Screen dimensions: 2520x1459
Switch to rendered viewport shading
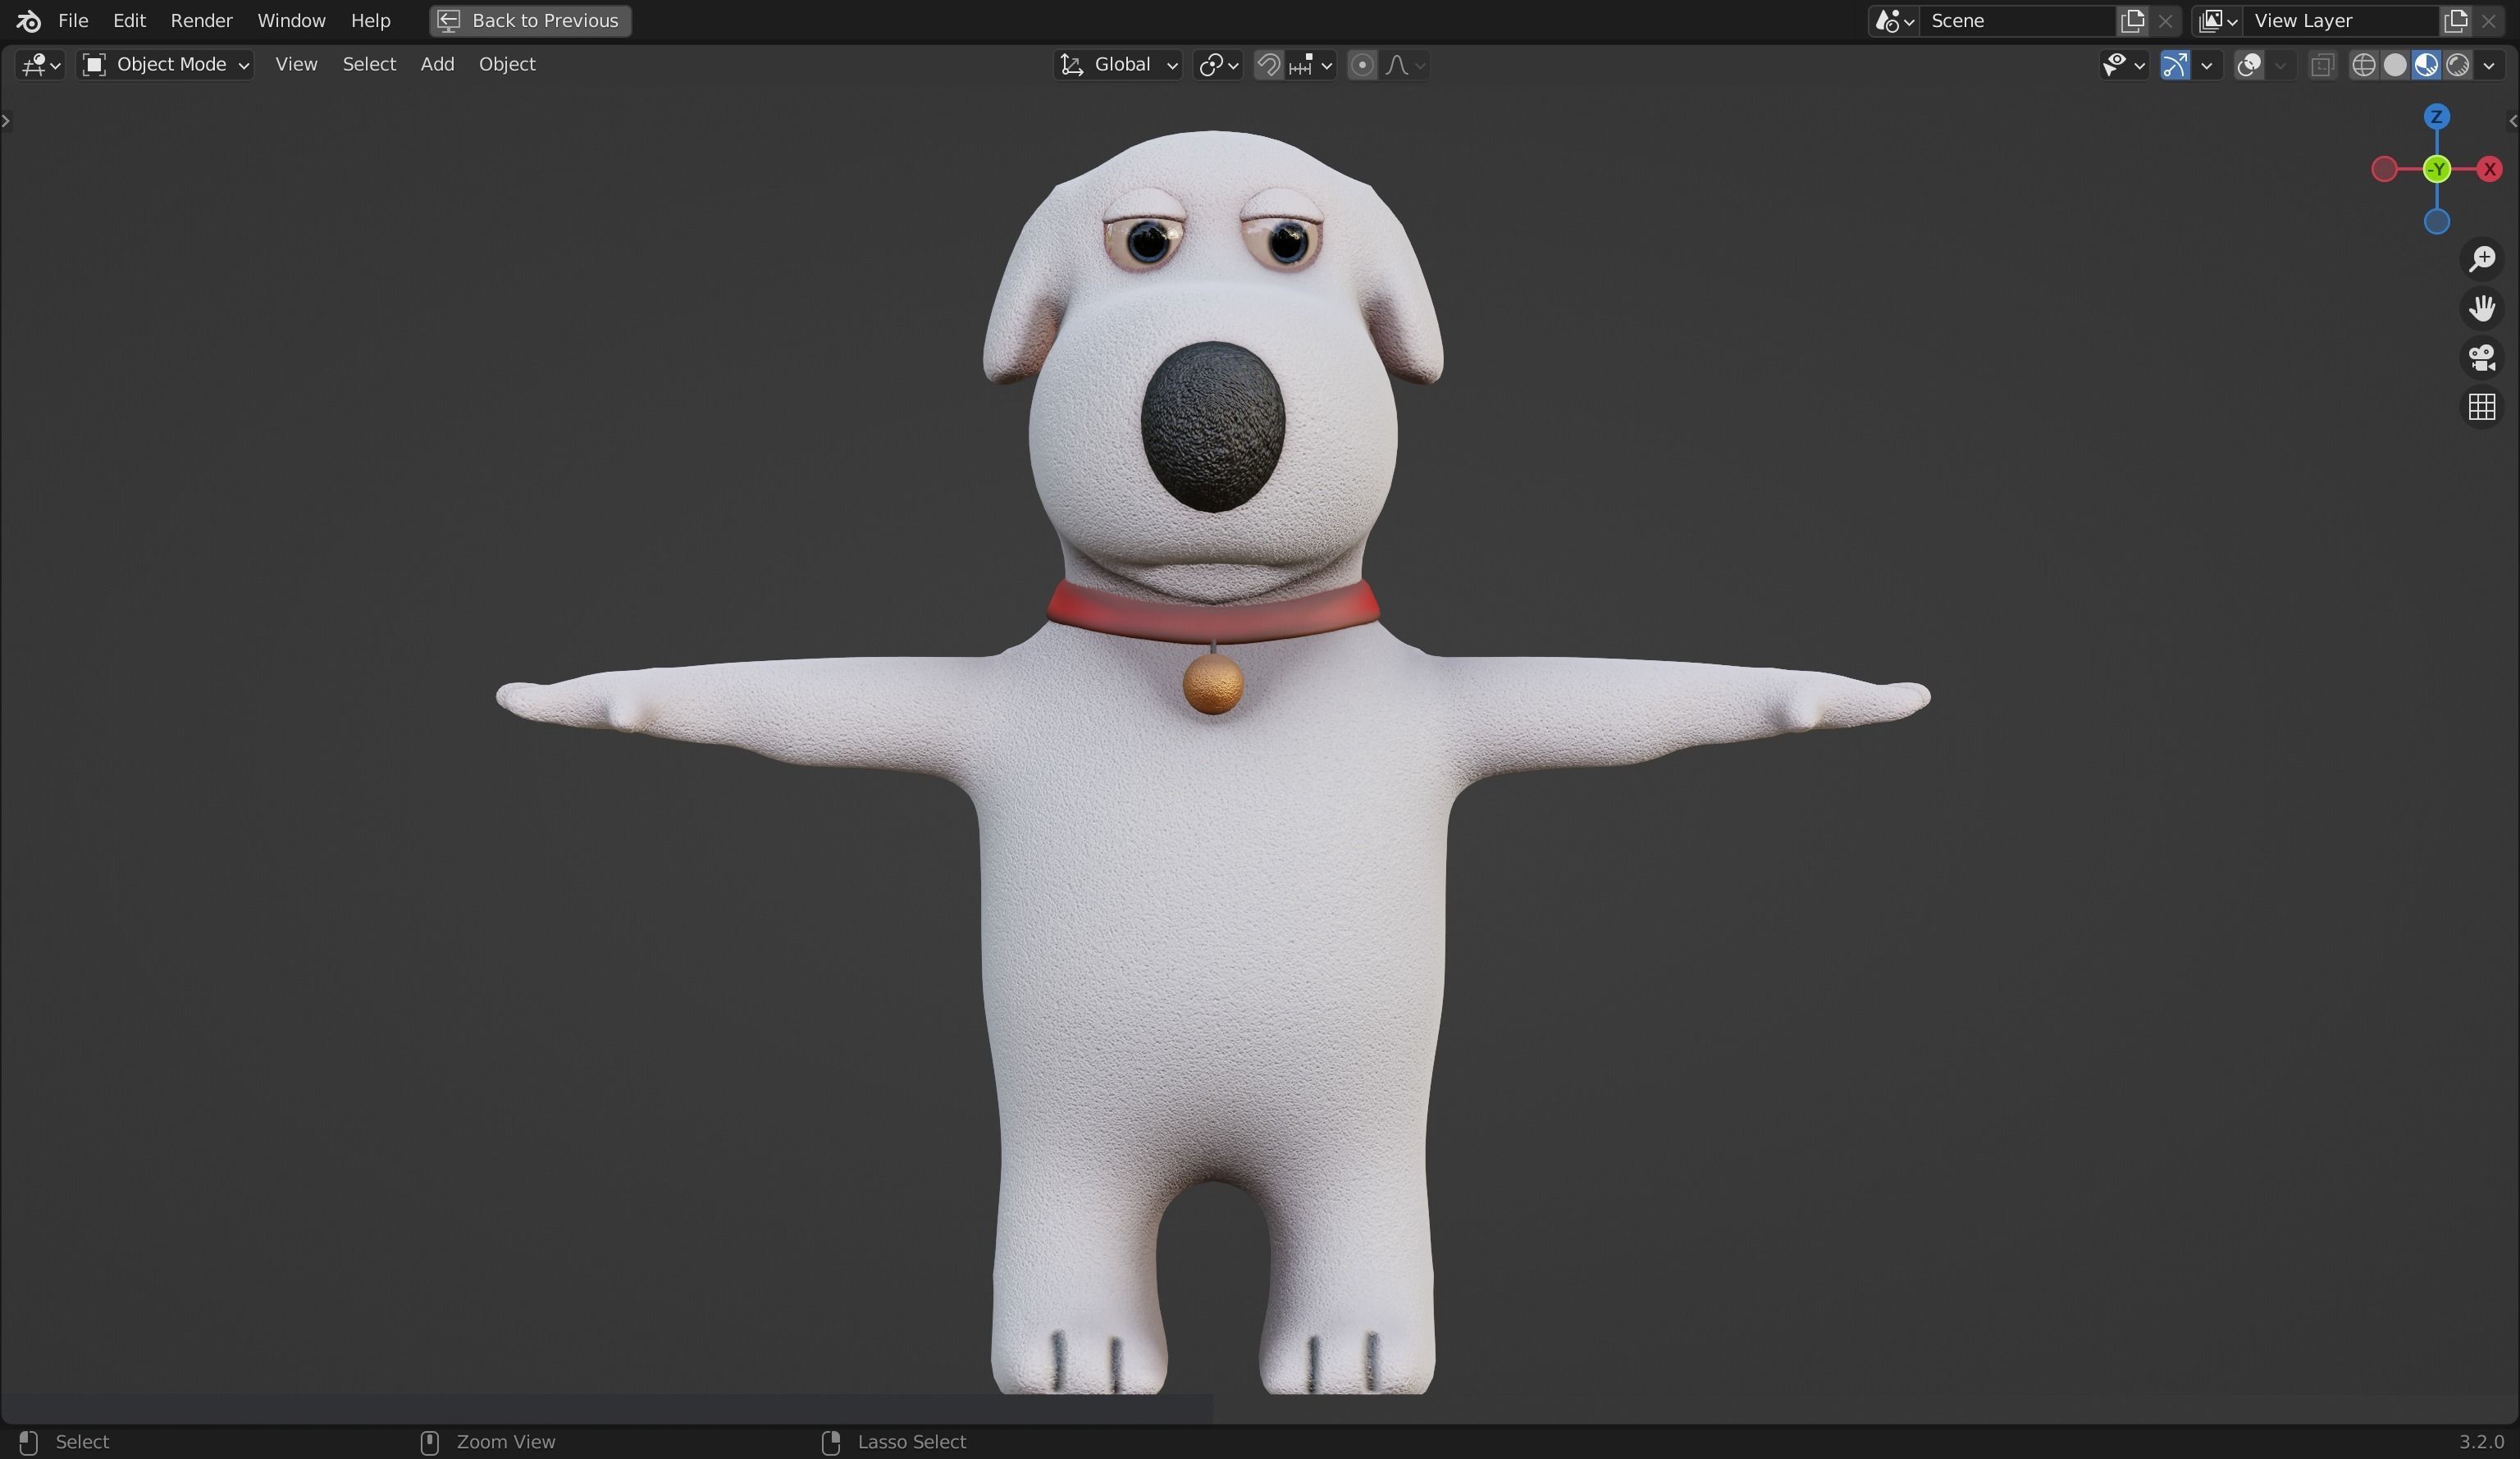point(2457,65)
